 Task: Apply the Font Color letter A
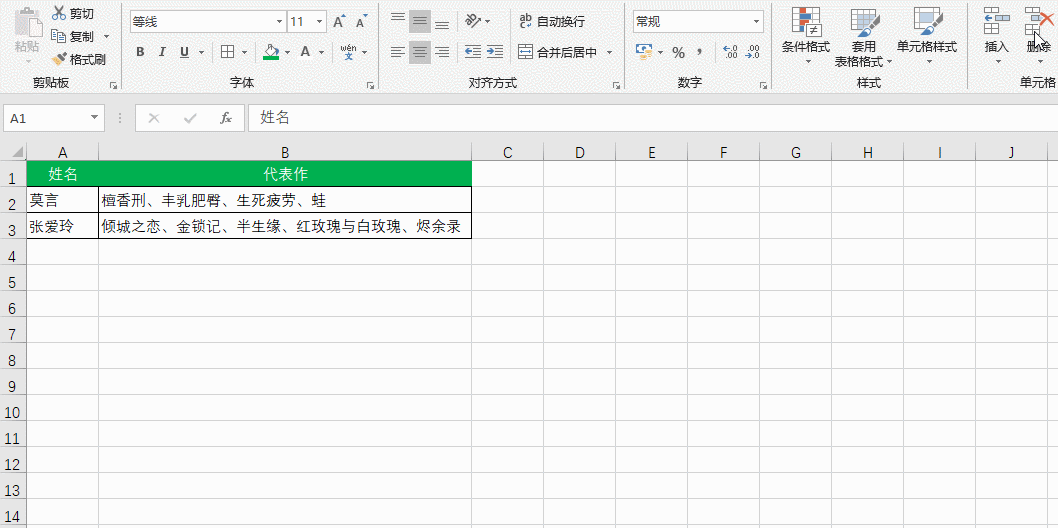click(x=305, y=52)
